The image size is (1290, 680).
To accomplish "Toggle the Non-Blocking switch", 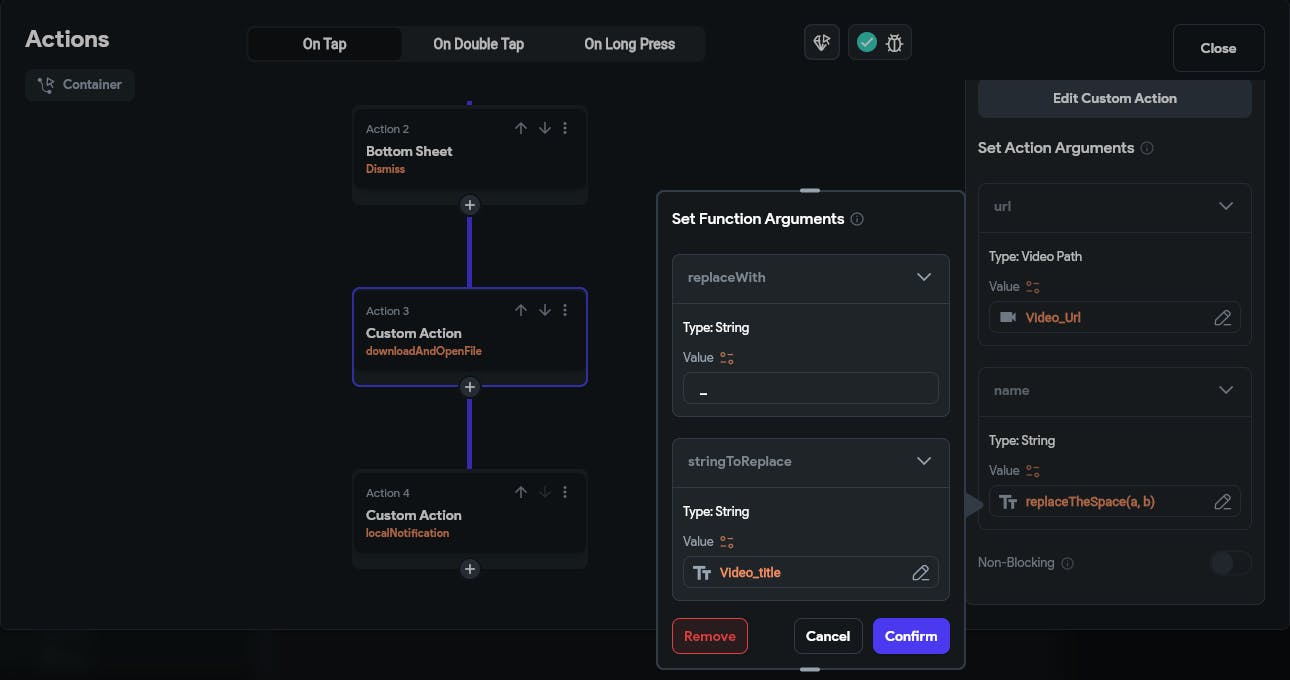I will (1229, 563).
